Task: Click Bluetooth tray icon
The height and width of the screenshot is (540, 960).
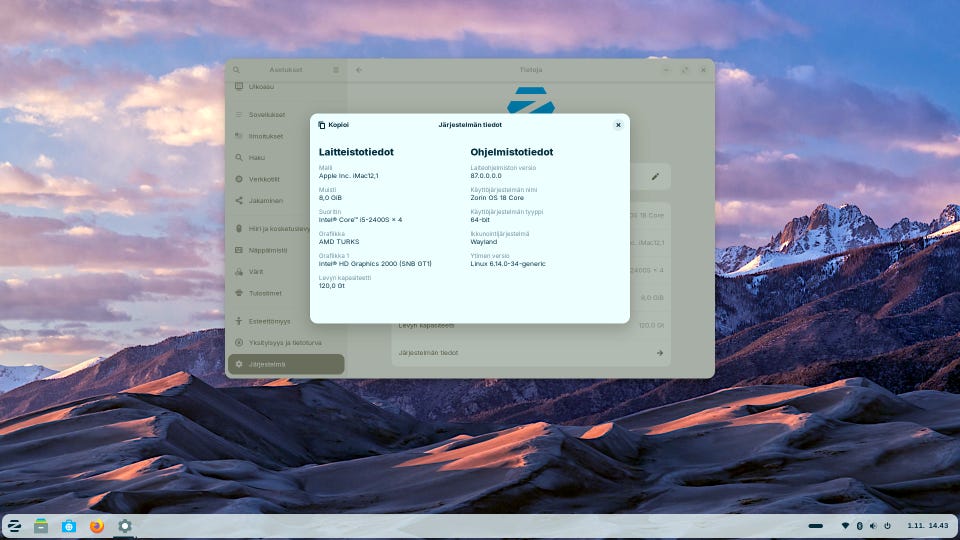Action: [860, 526]
